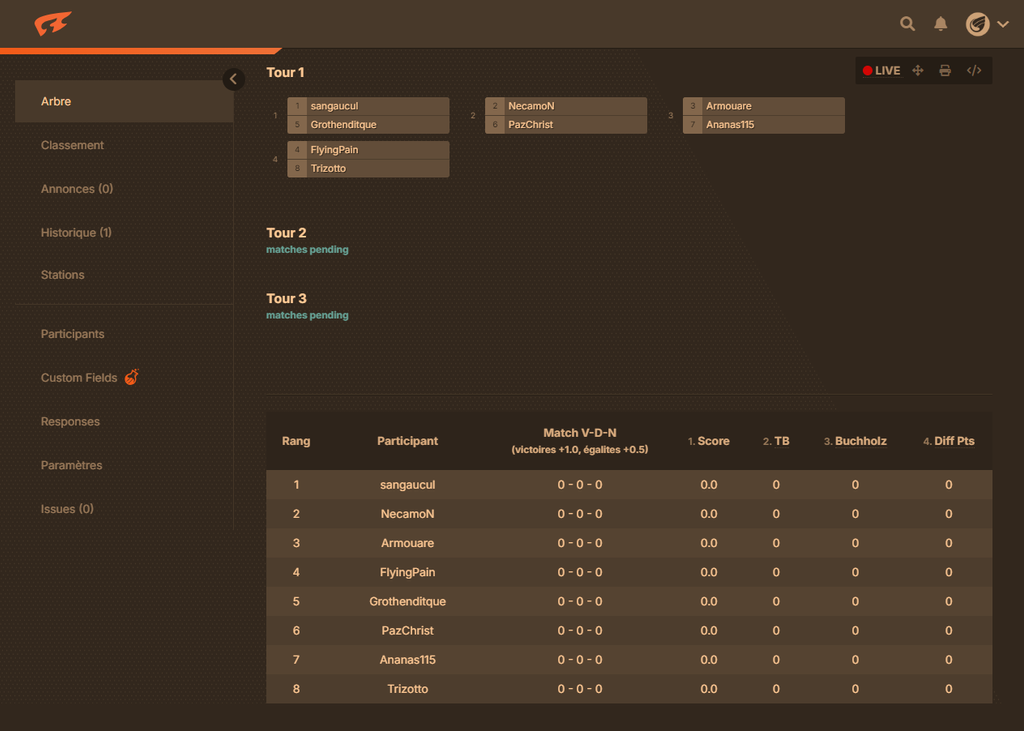1024x731 pixels.
Task: Click the user avatar icon
Action: pyautogui.click(x=977, y=24)
